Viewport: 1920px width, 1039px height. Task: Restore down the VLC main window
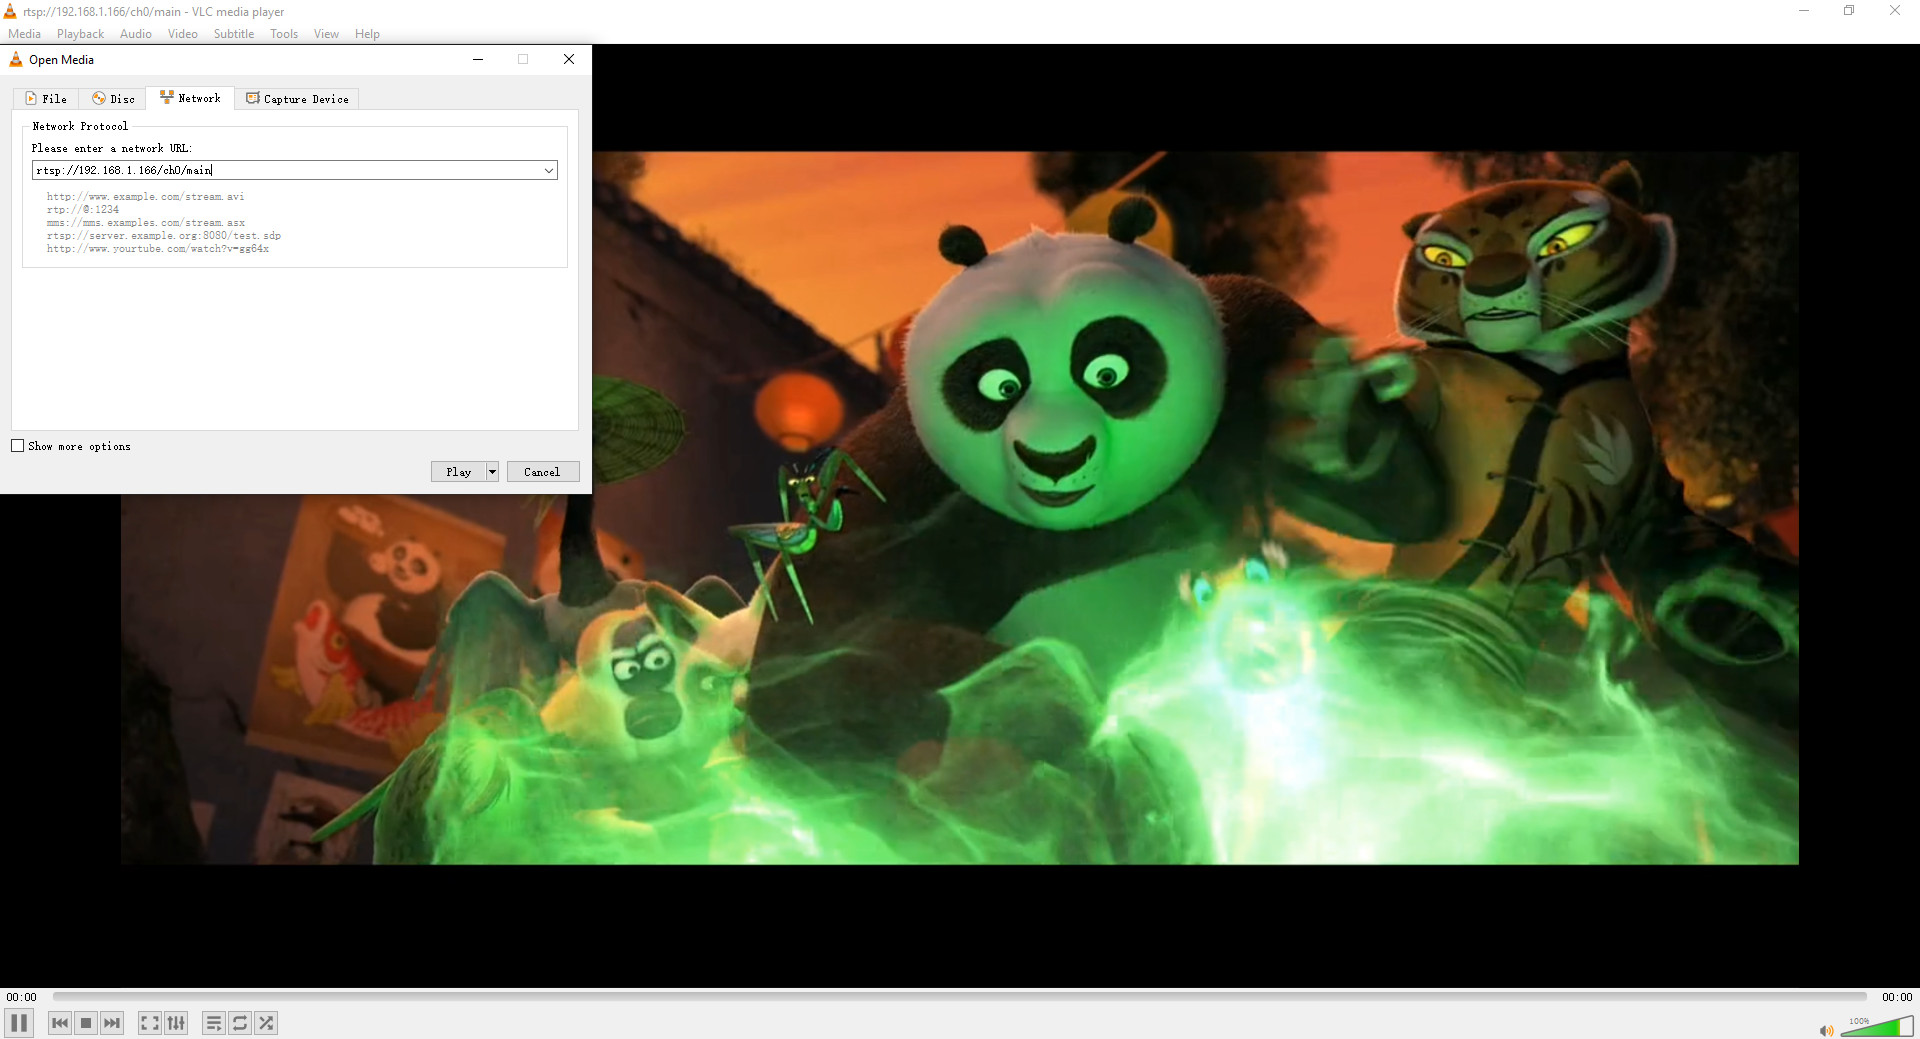click(x=1849, y=11)
